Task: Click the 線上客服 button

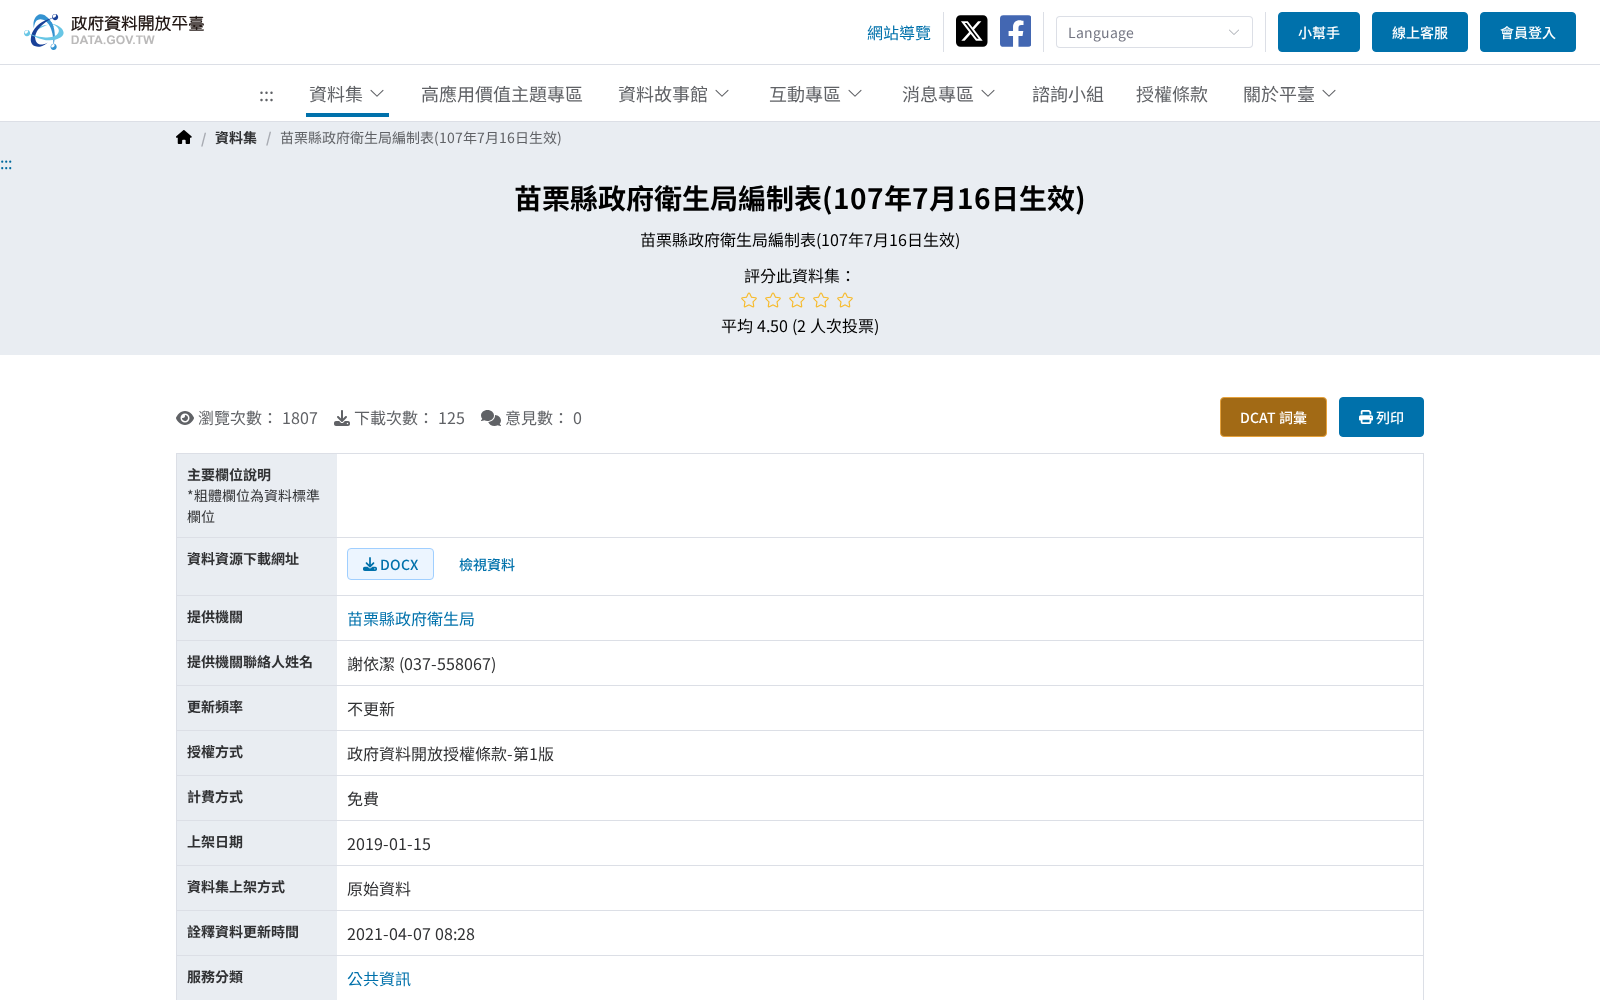Action: click(1420, 32)
